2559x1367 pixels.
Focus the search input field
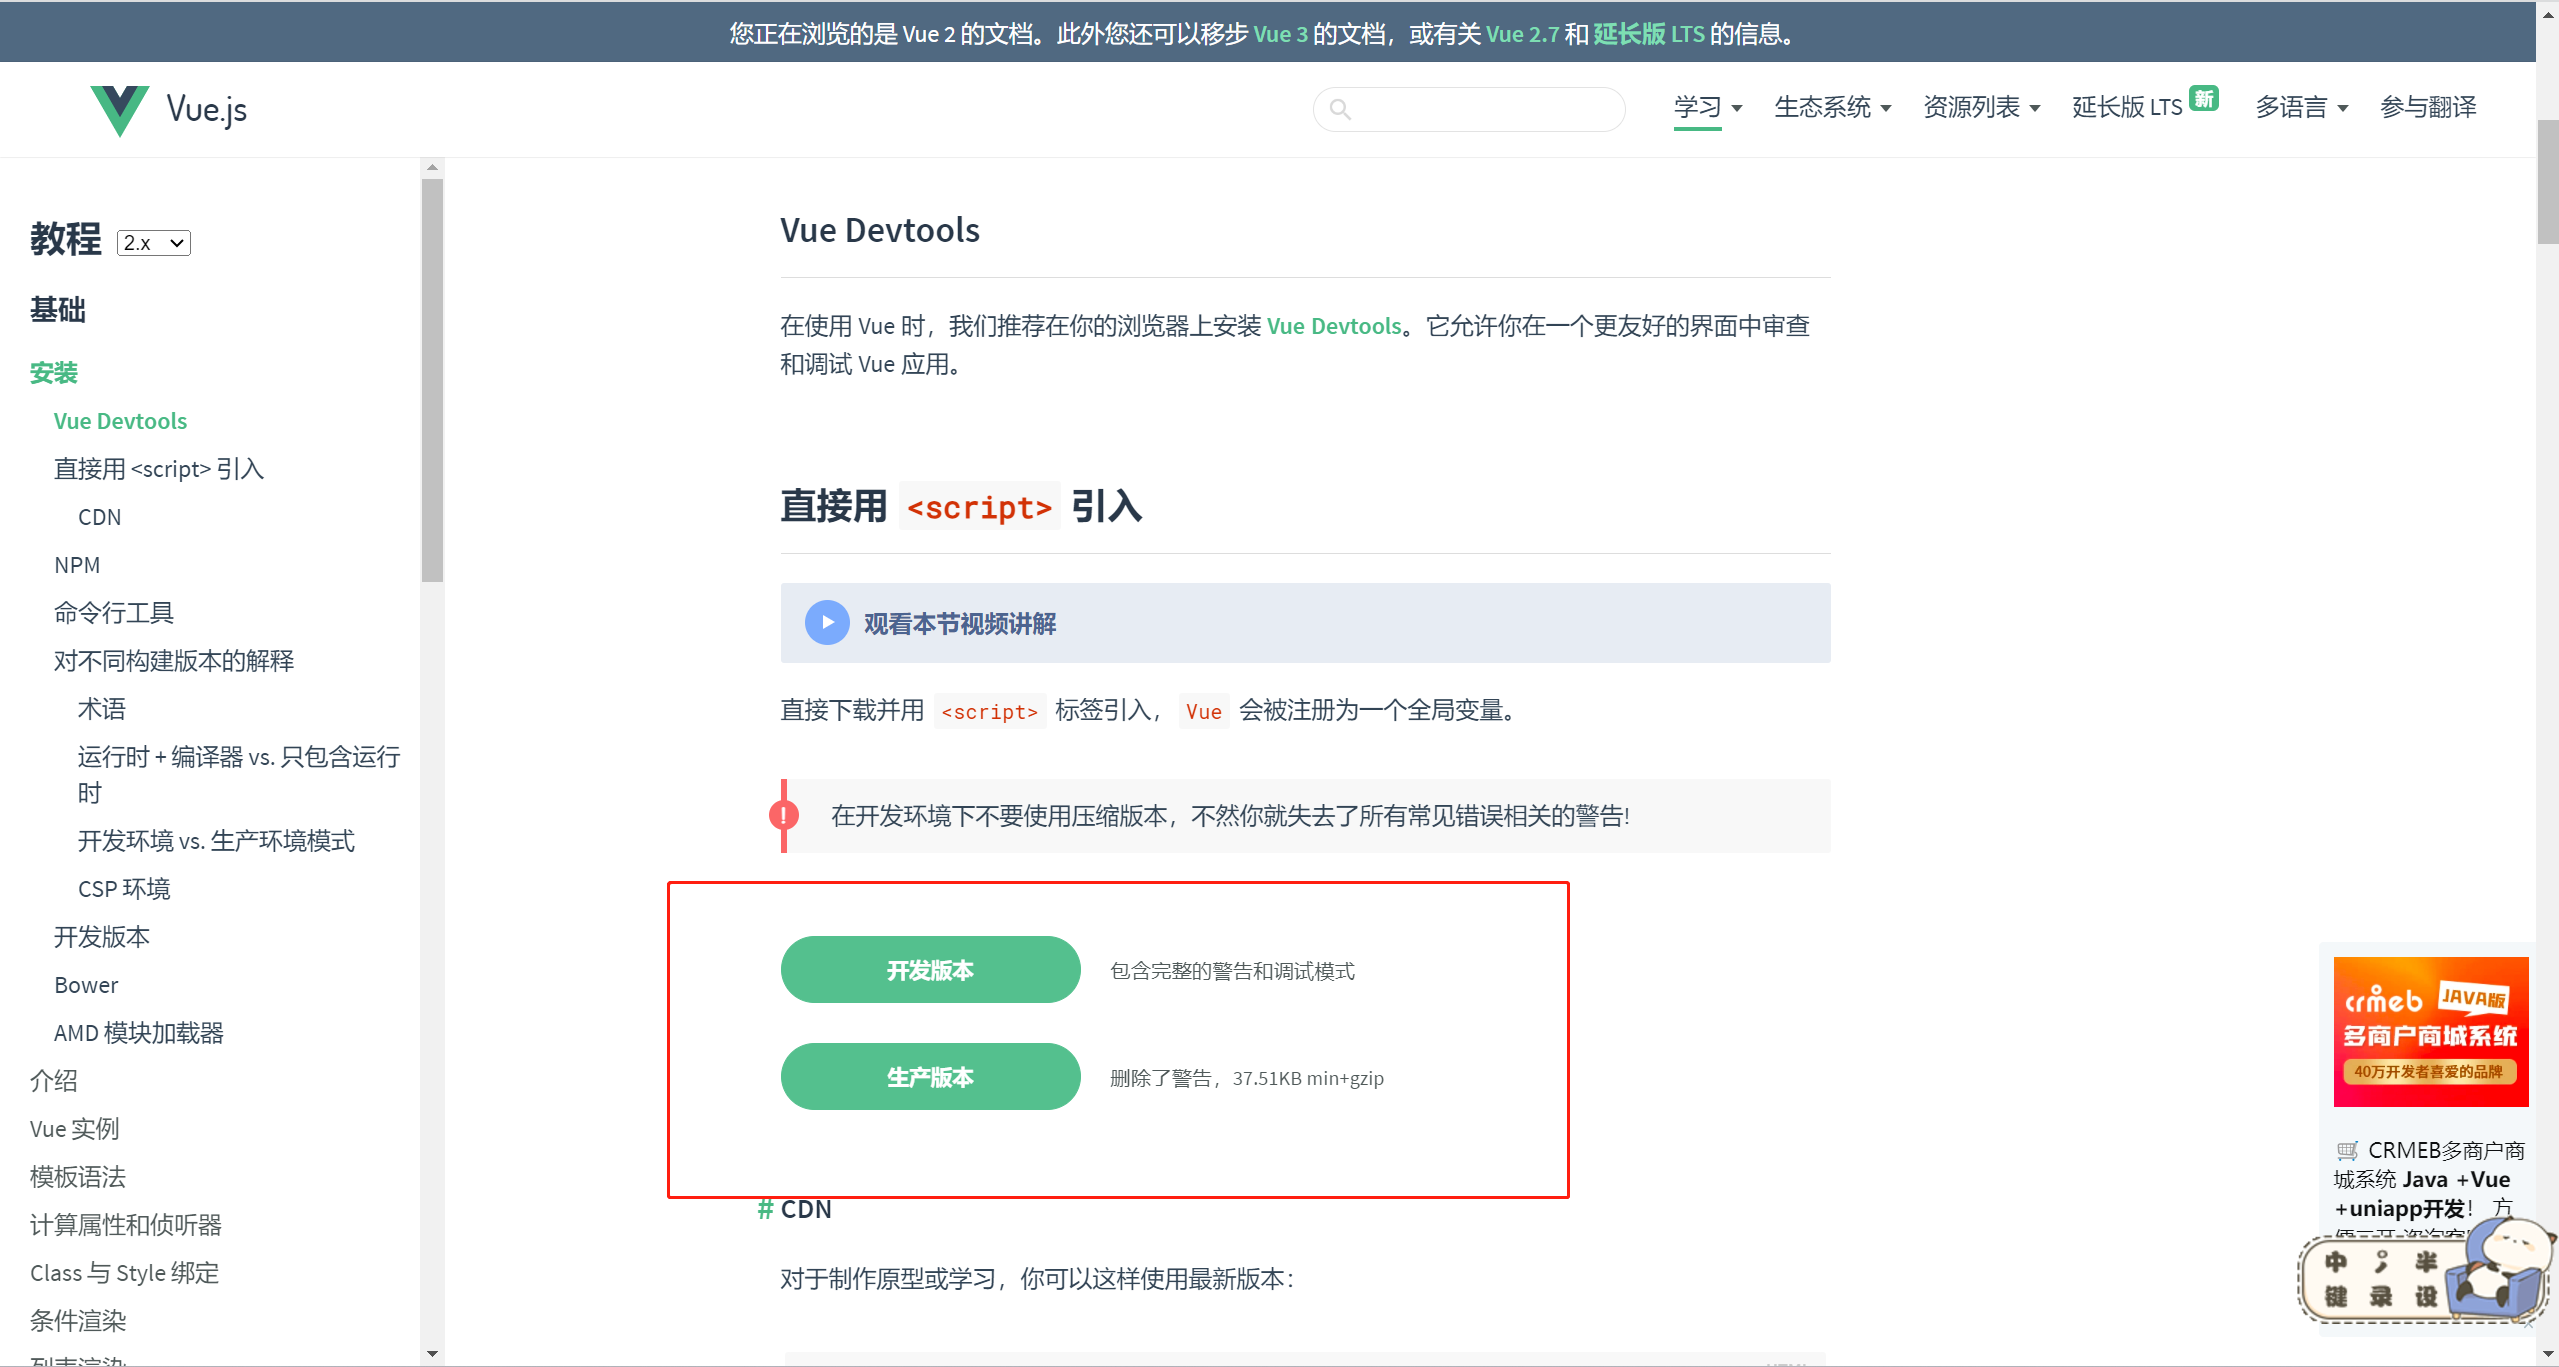tap(1469, 109)
